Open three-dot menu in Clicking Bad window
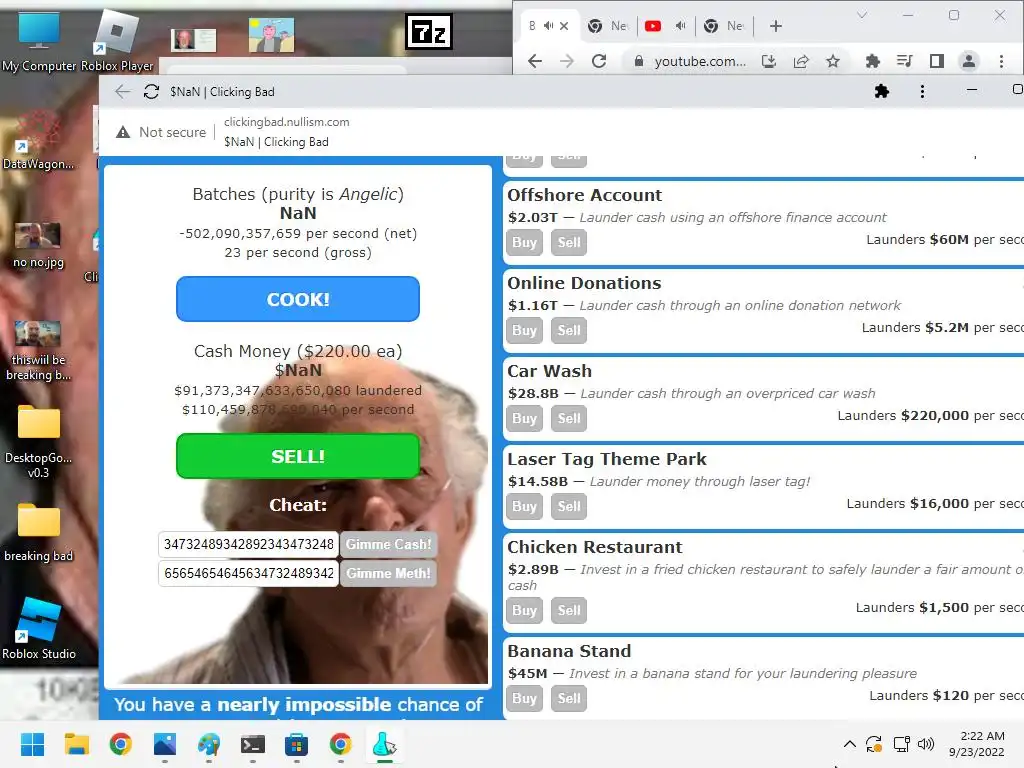The width and height of the screenshot is (1024, 768). (x=922, y=91)
